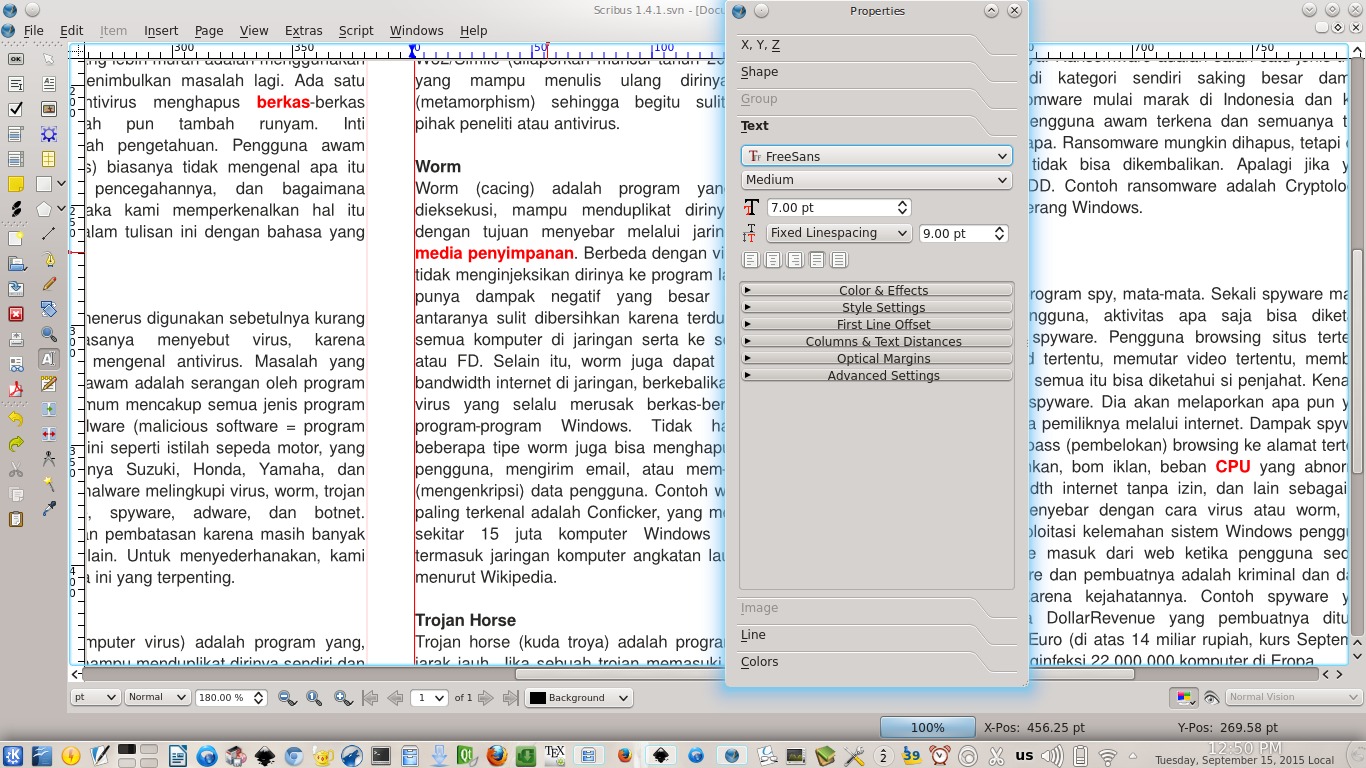Select the Insert Image Frame tool
Viewport: 1366px width, 768px height.
[x=48, y=107]
